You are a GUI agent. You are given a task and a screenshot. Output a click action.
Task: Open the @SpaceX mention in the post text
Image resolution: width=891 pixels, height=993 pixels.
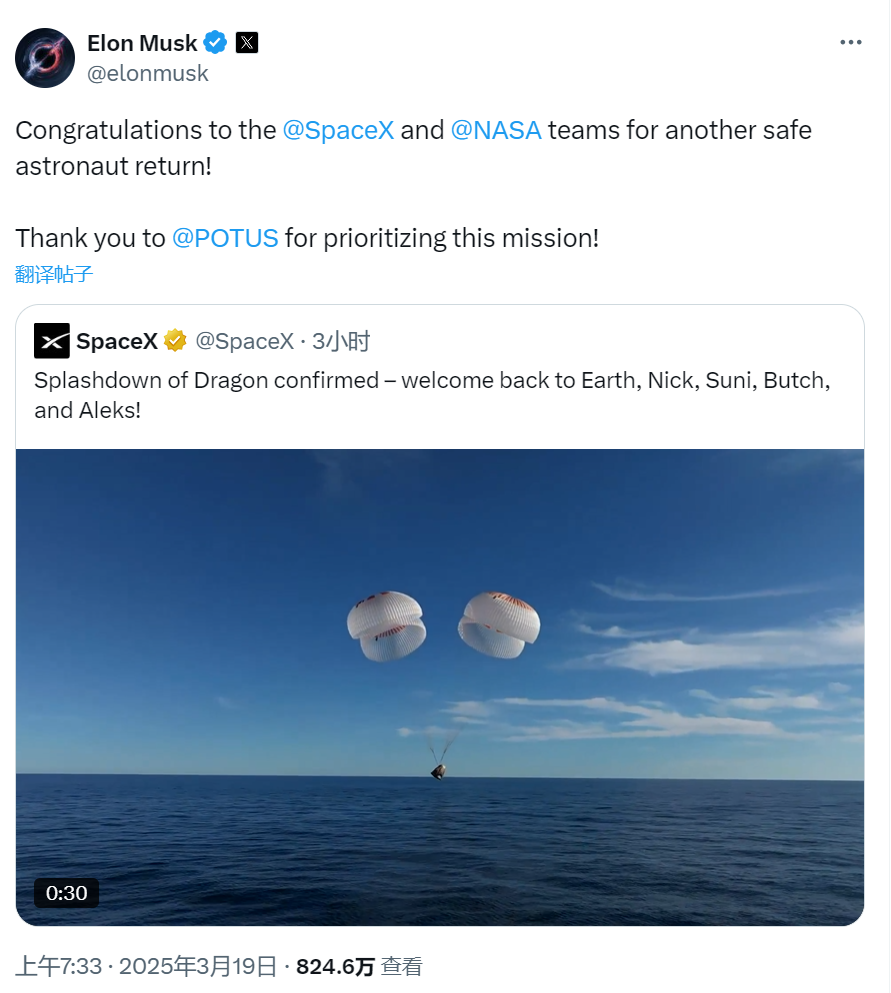(x=338, y=130)
